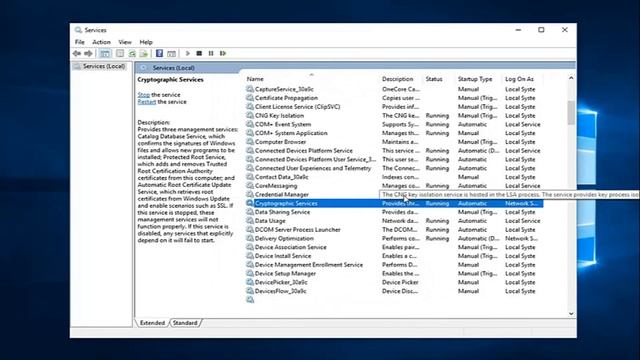The width and height of the screenshot is (640, 360).
Task: Click the Start Service play icon
Action: [187, 53]
